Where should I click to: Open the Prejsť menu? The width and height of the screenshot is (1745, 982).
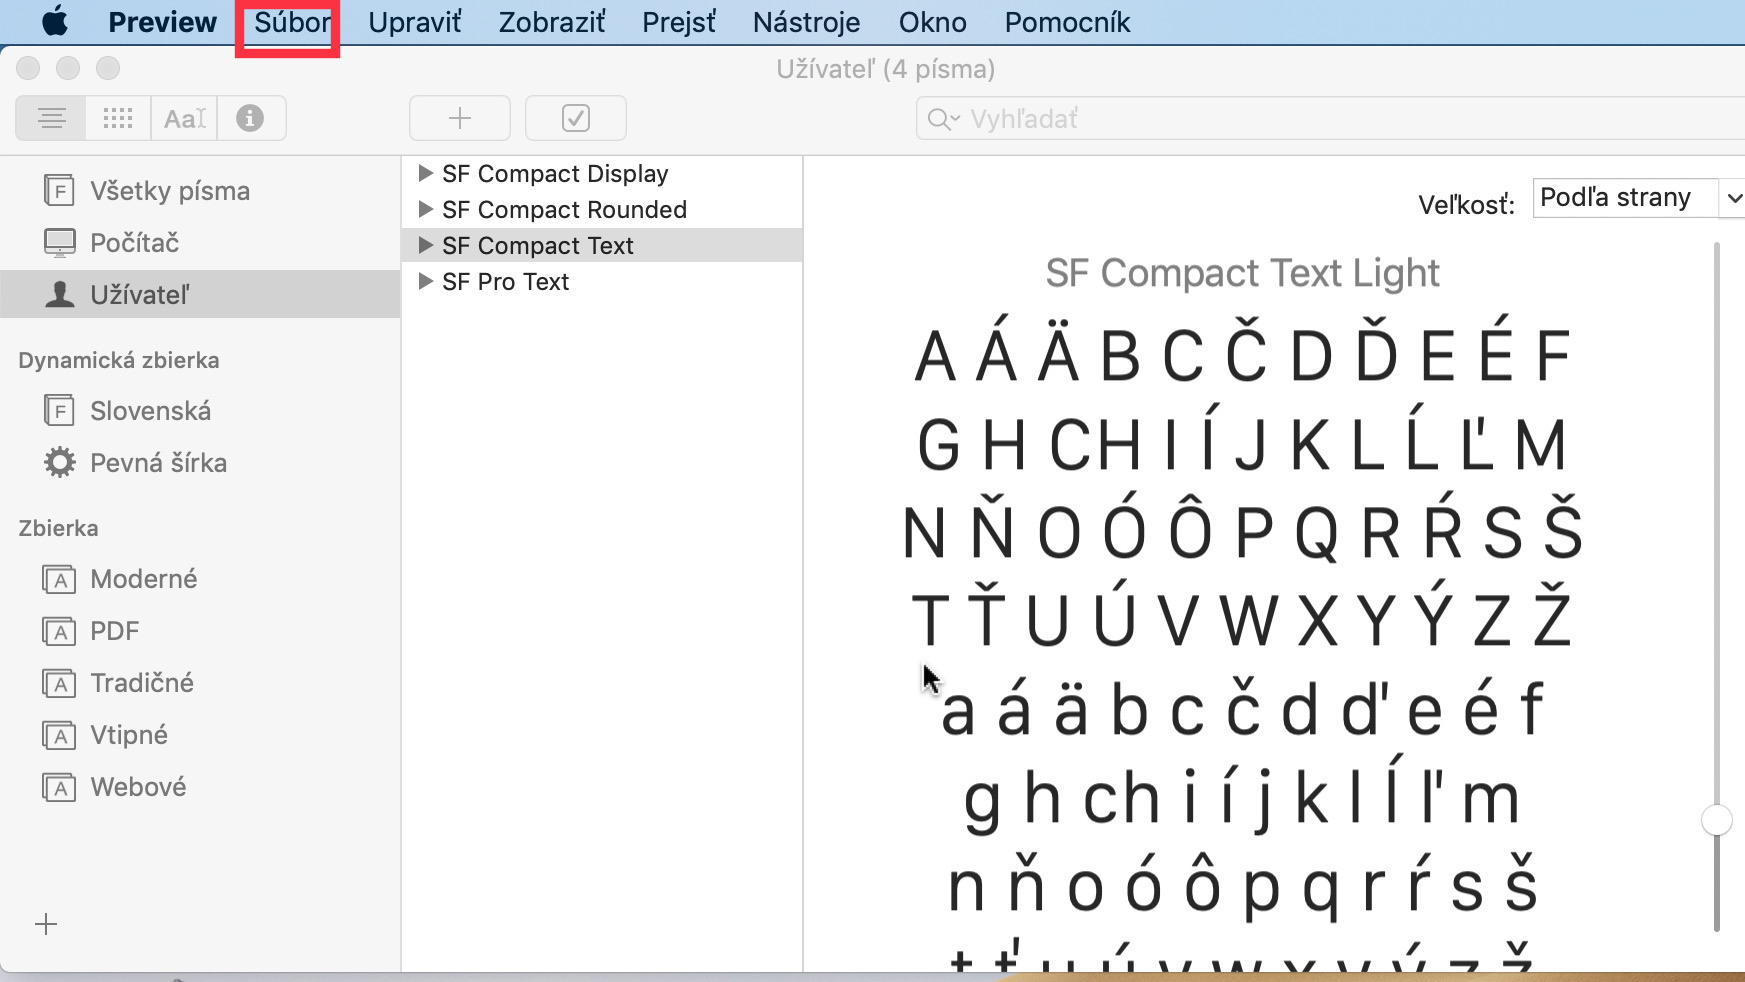[x=679, y=22]
